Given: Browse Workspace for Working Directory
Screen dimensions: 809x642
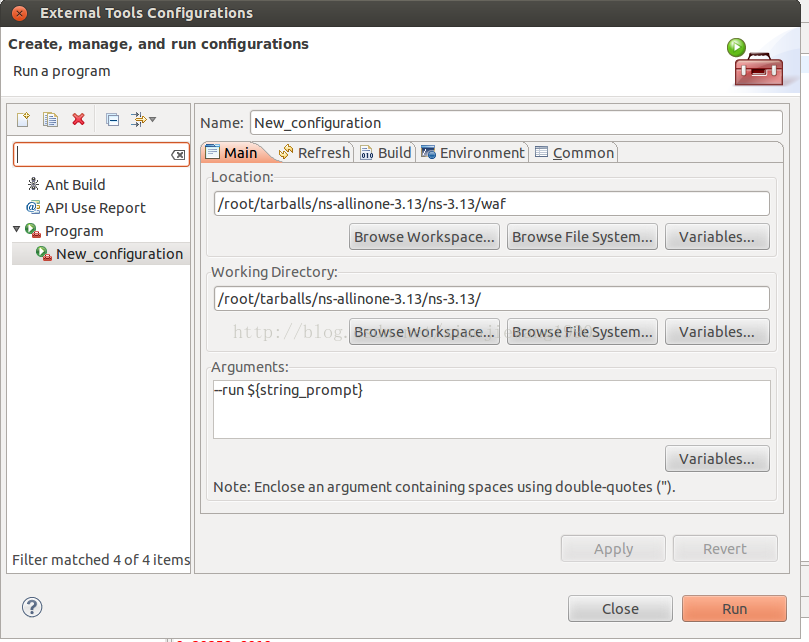Looking at the screenshot, I should [424, 332].
